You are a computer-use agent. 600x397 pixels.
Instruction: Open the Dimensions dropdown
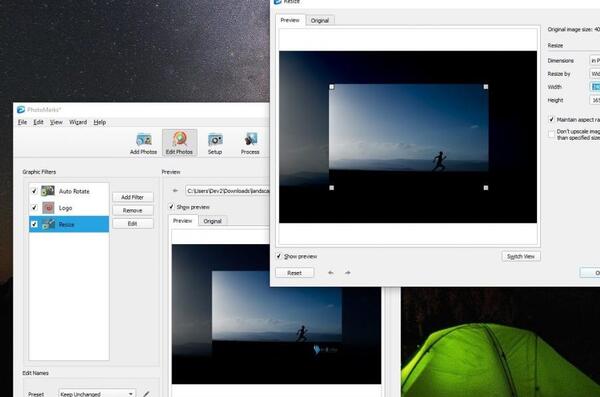(595, 60)
